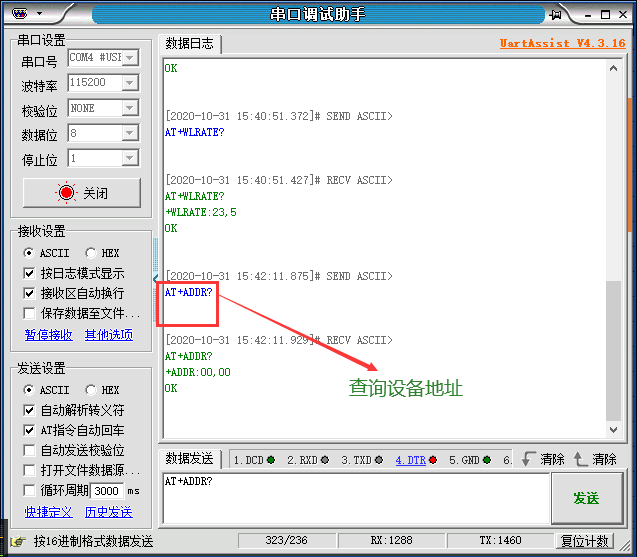
Task: Click into the send text box with AT+ADDR?
Action: [356, 498]
